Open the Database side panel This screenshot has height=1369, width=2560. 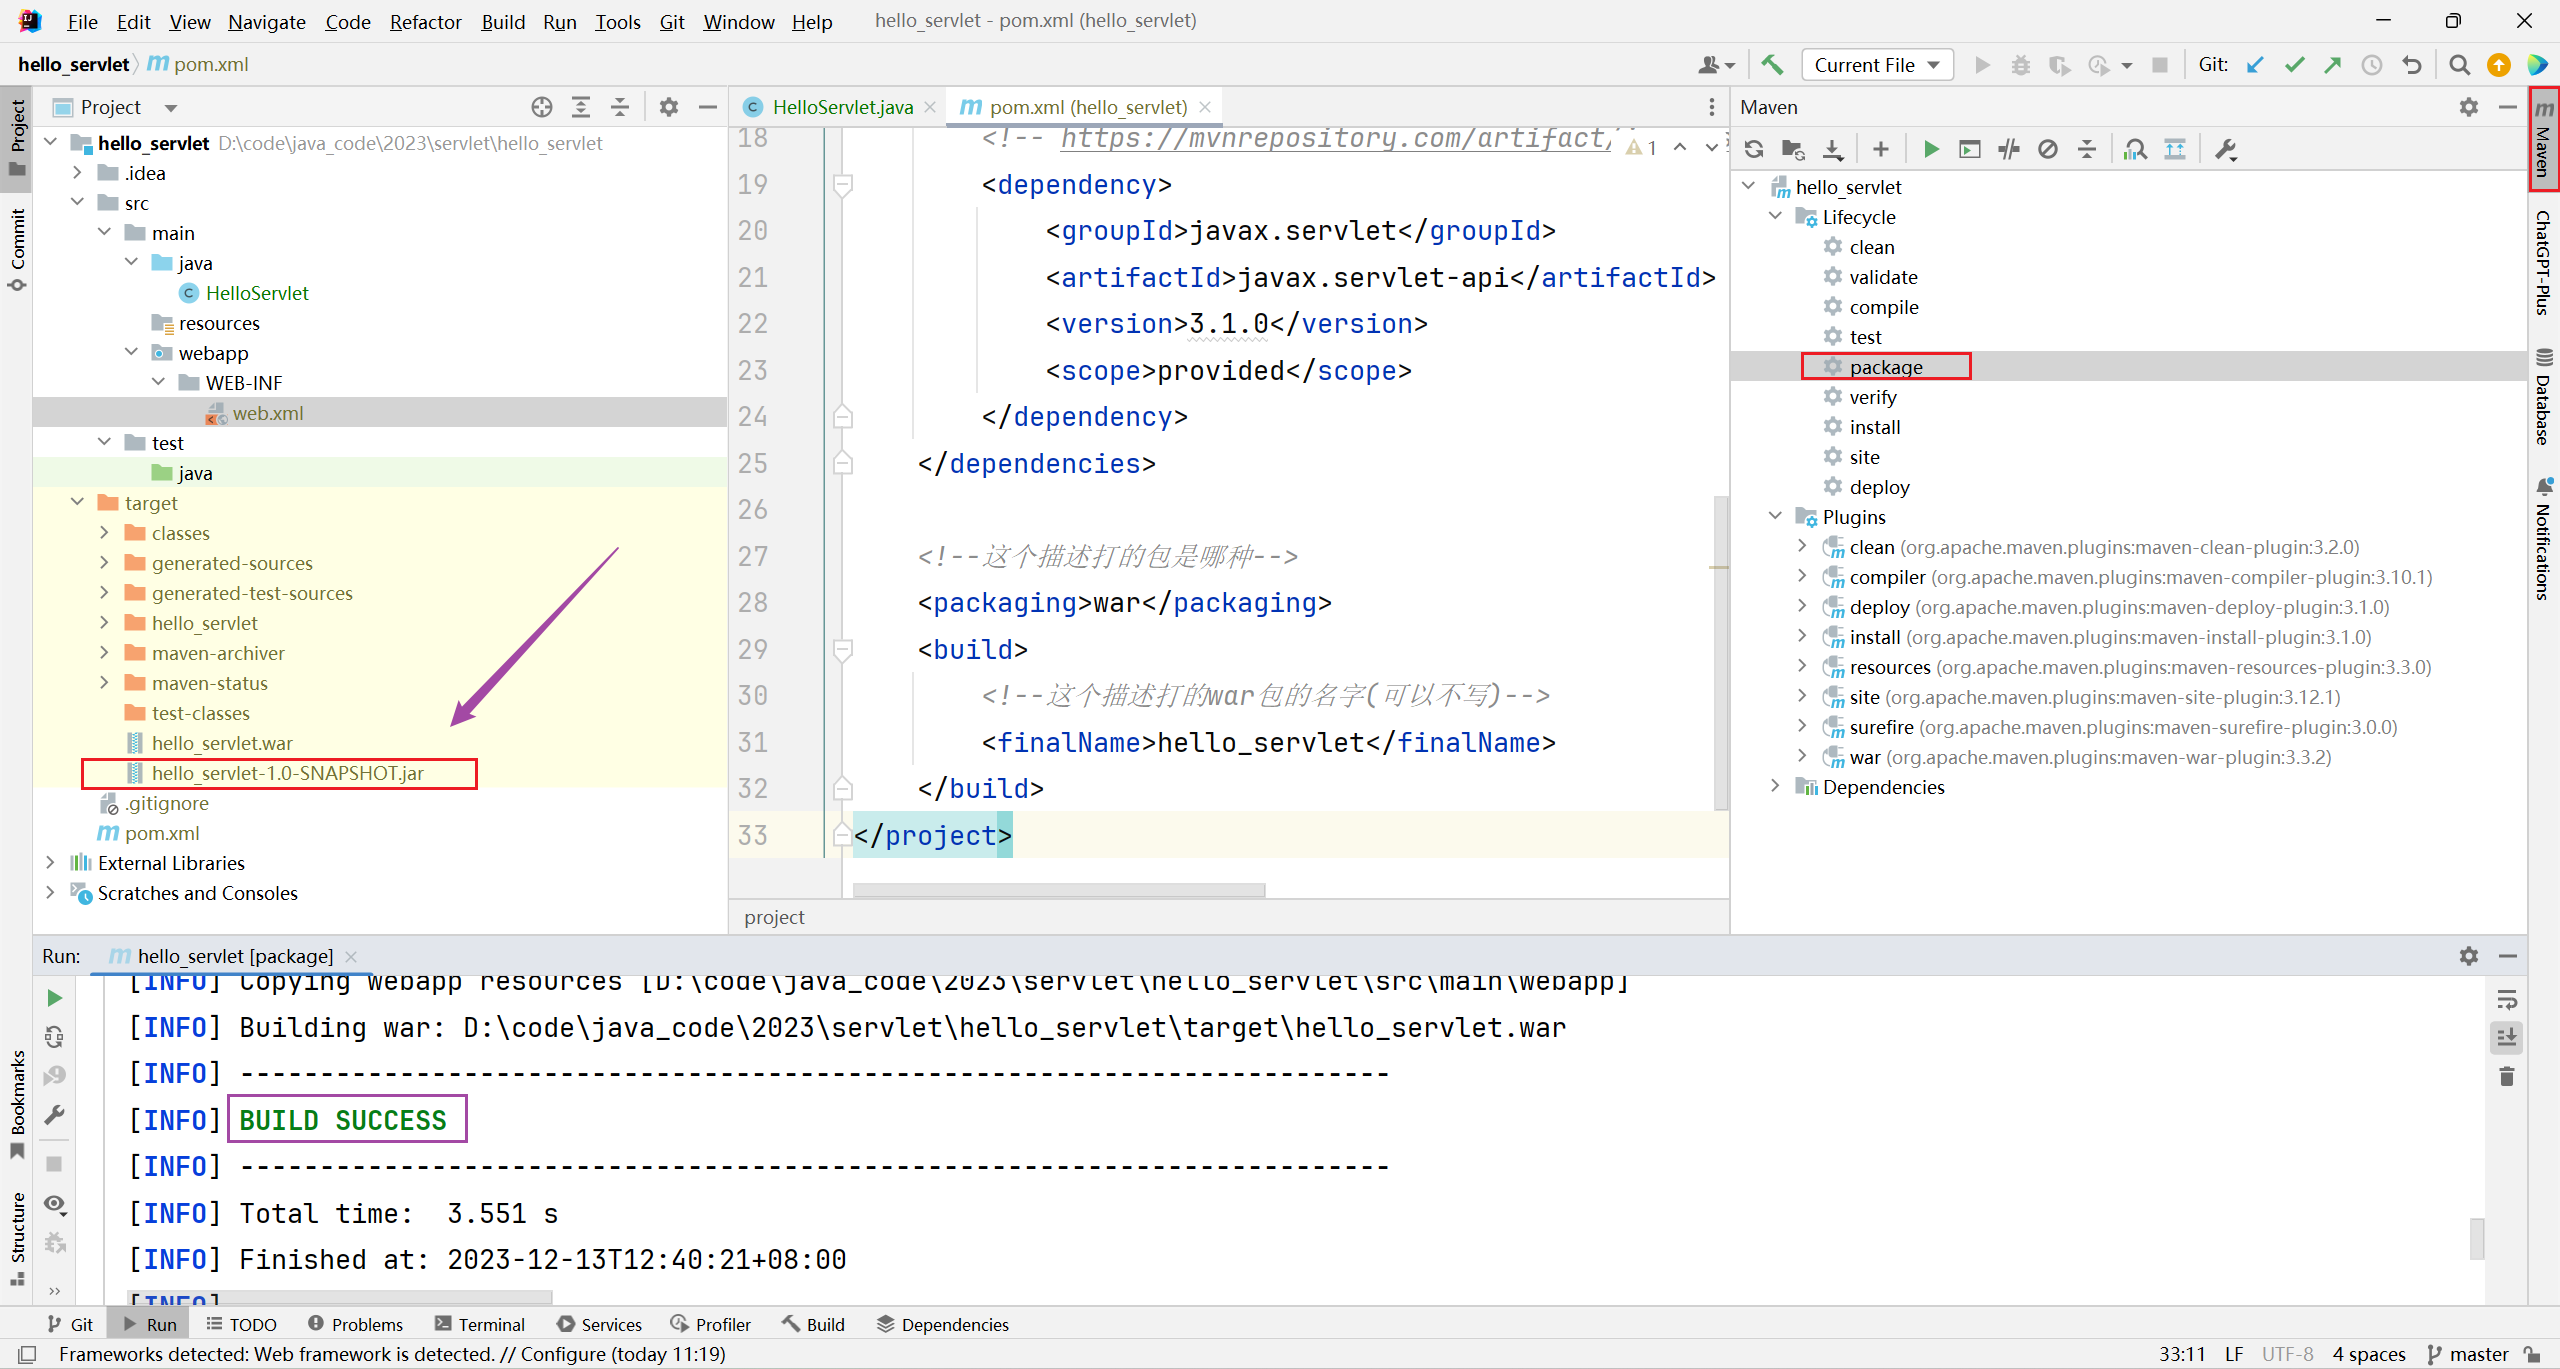(2544, 396)
